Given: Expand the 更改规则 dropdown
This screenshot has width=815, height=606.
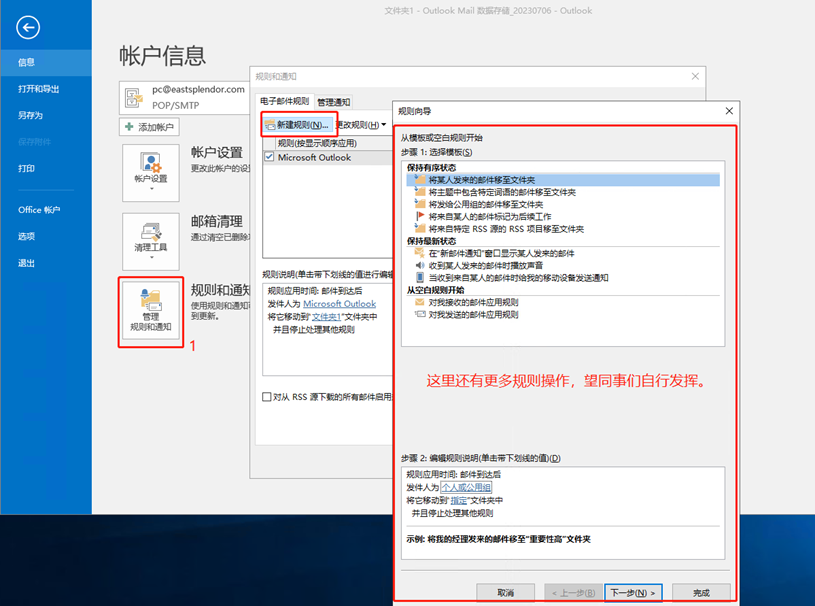Looking at the screenshot, I should click(362, 125).
